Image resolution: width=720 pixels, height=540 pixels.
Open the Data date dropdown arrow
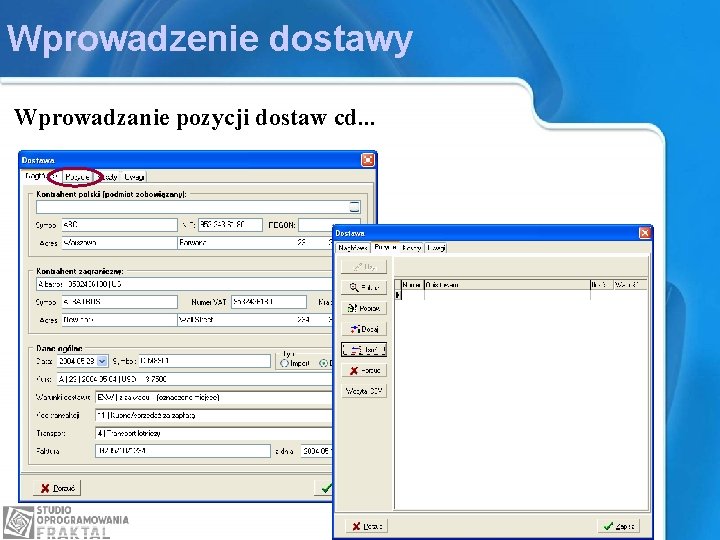(x=102, y=361)
